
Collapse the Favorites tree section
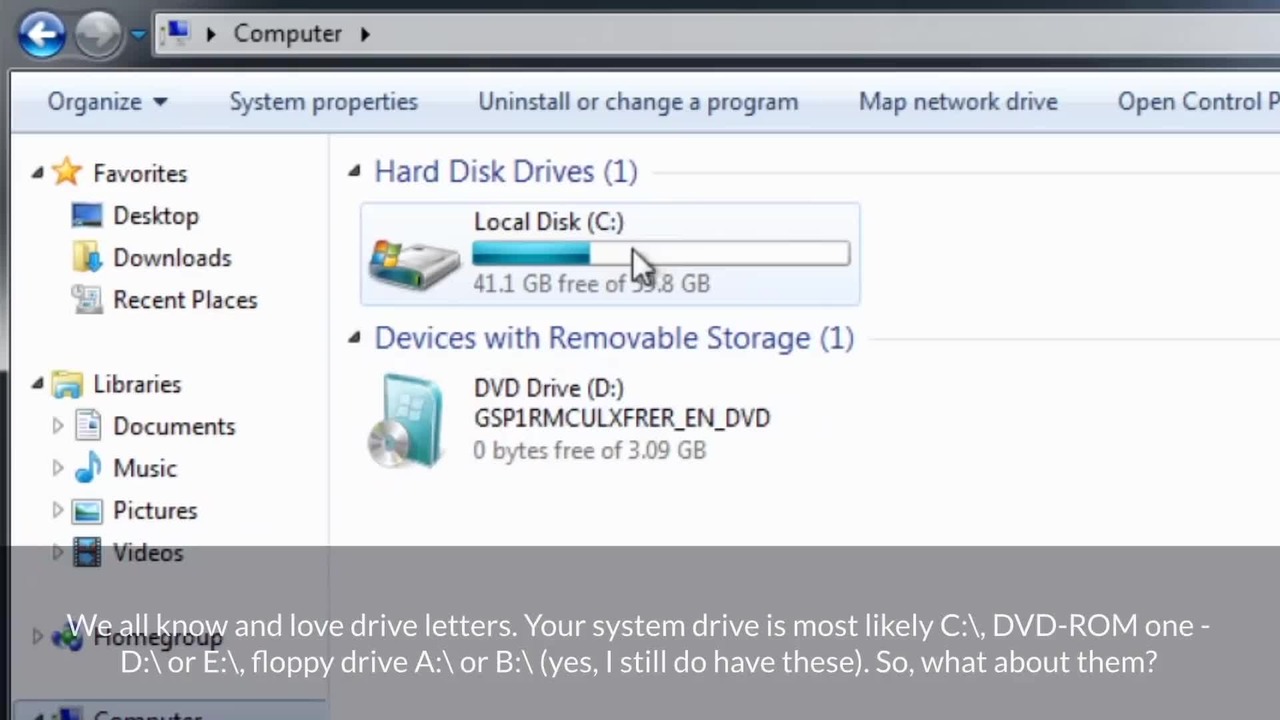point(37,173)
